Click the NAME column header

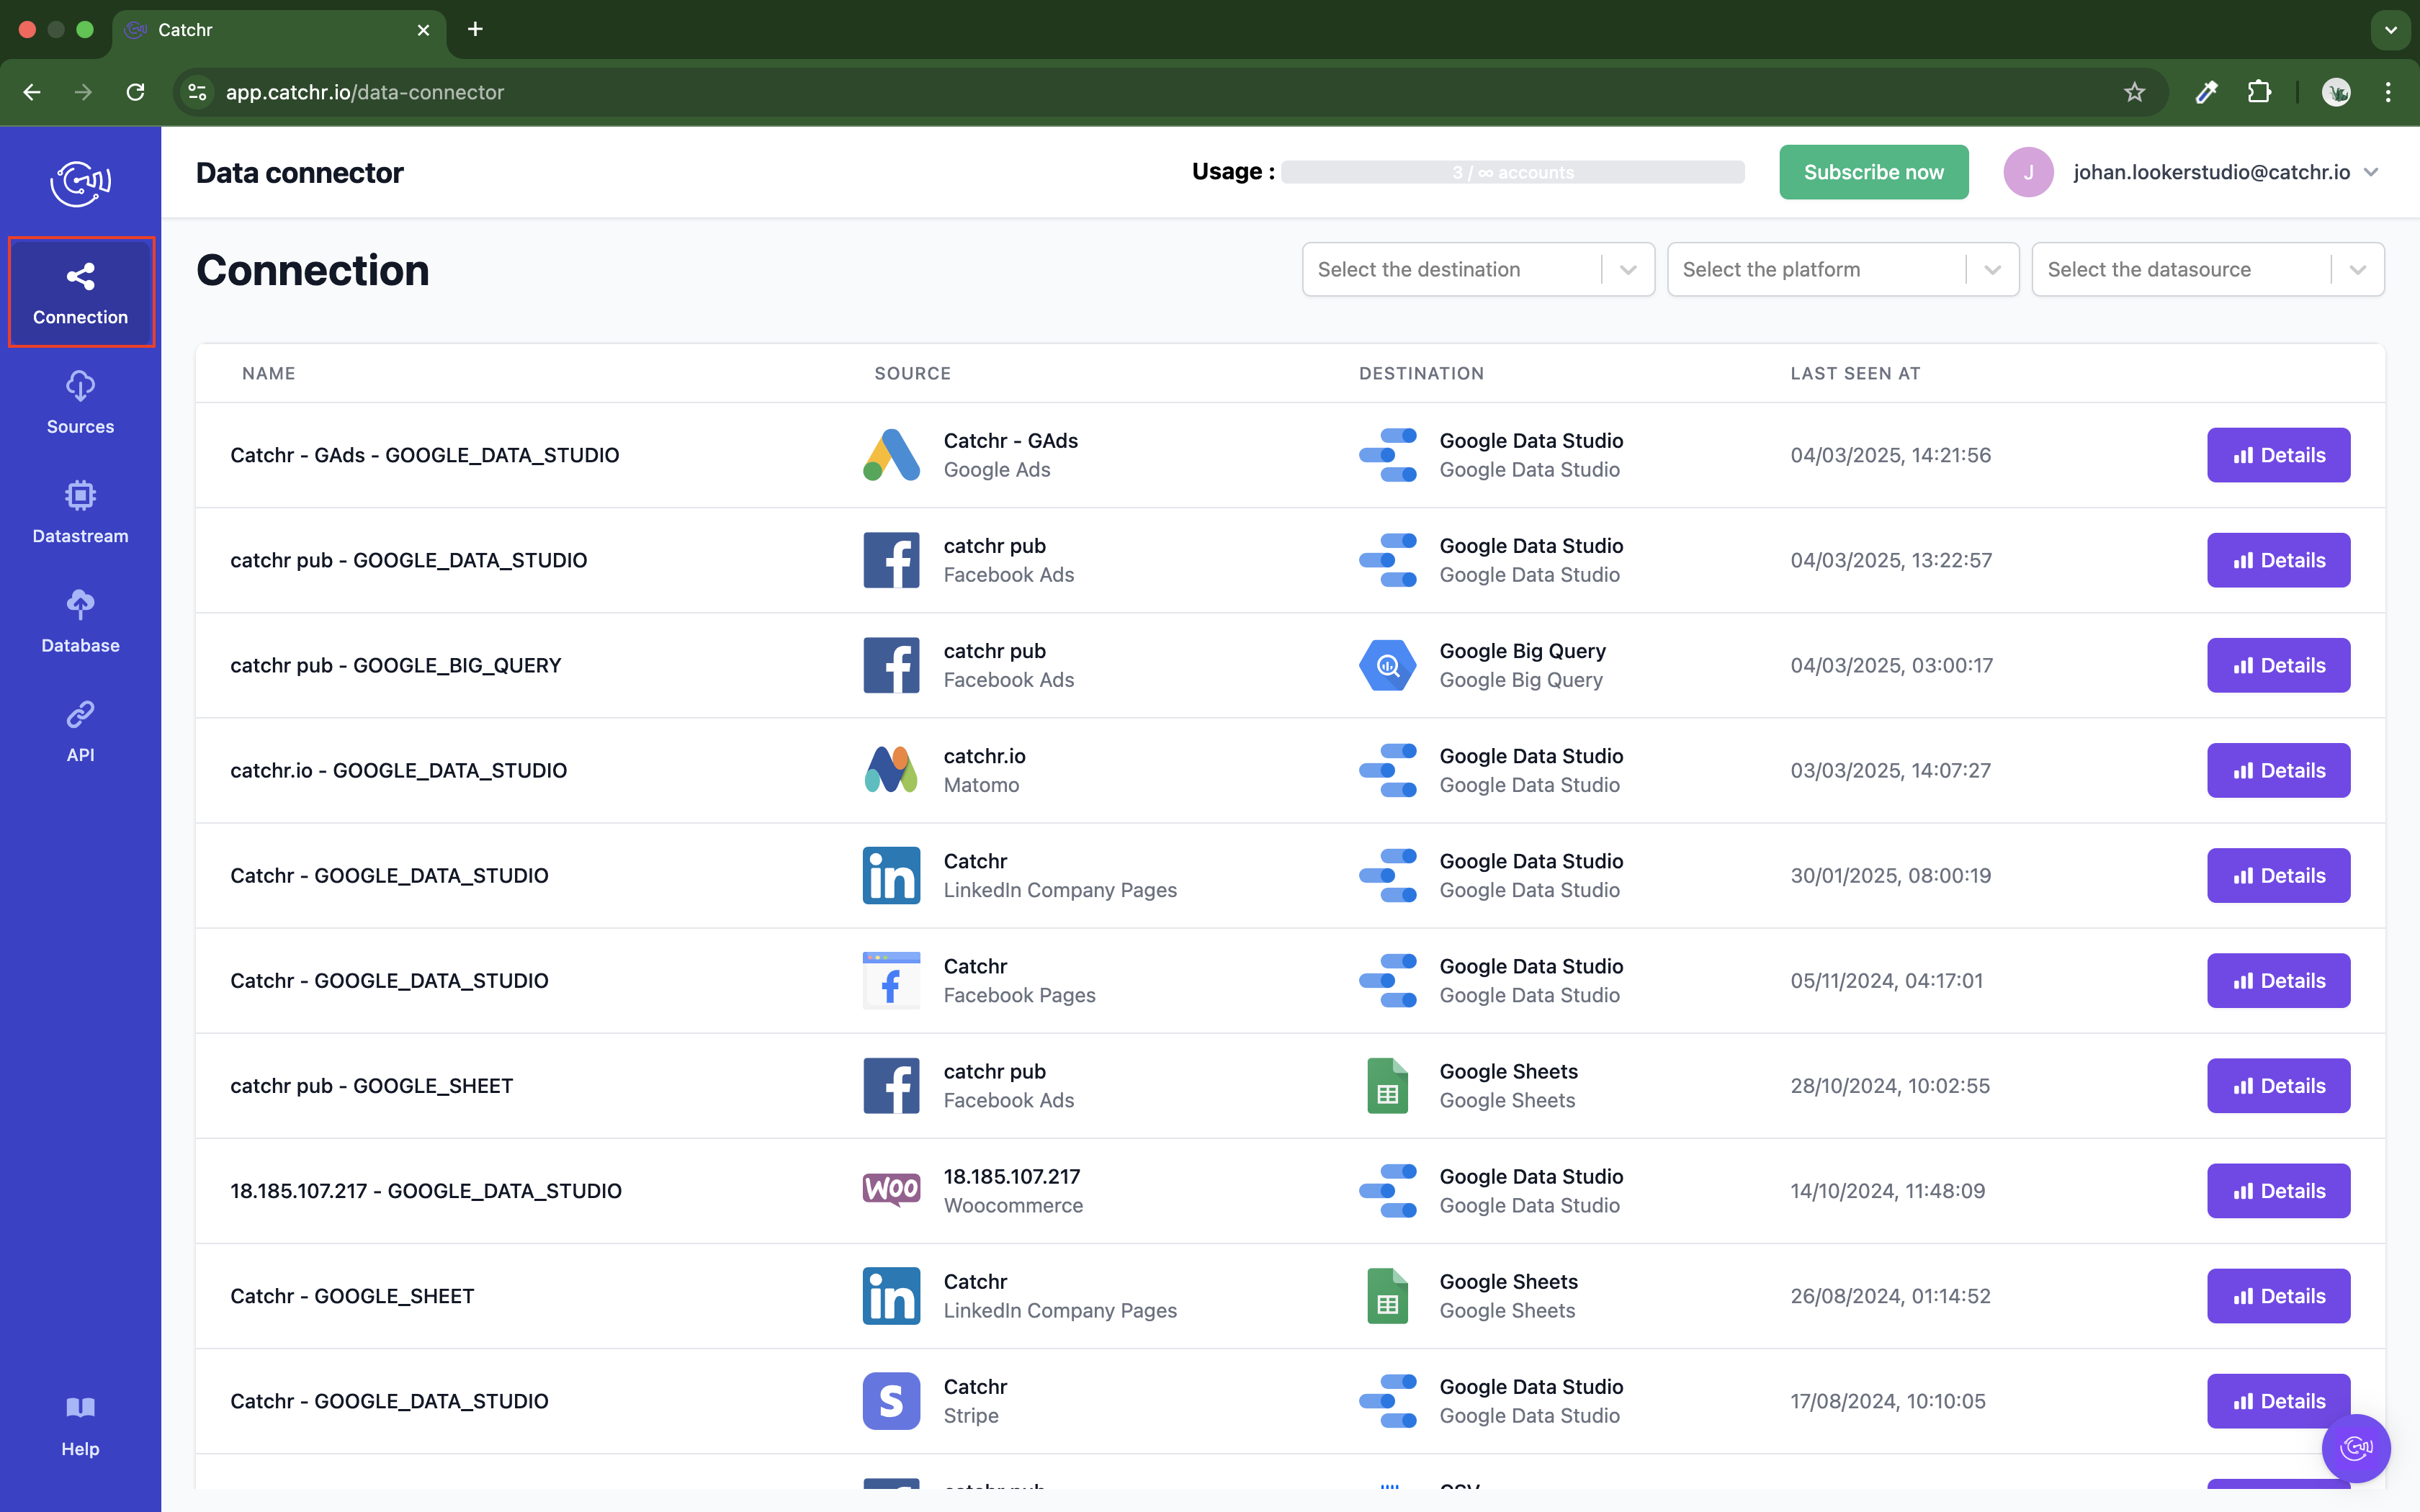[x=268, y=373]
